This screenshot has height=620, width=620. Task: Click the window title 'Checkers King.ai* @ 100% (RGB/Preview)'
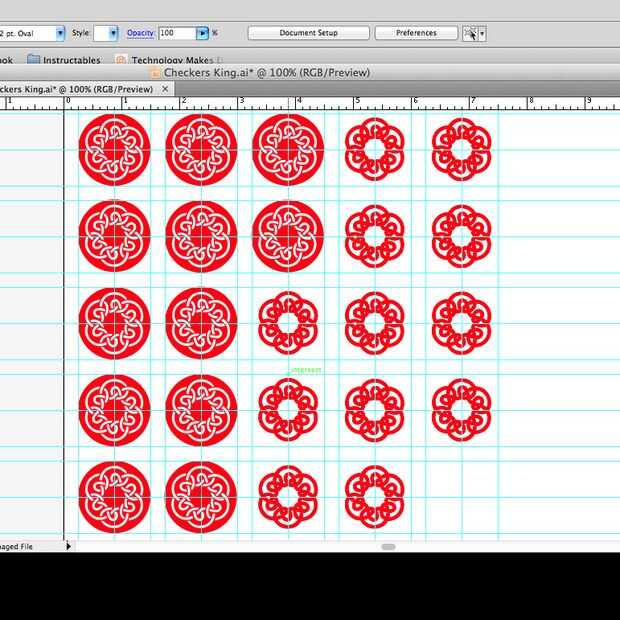267,73
